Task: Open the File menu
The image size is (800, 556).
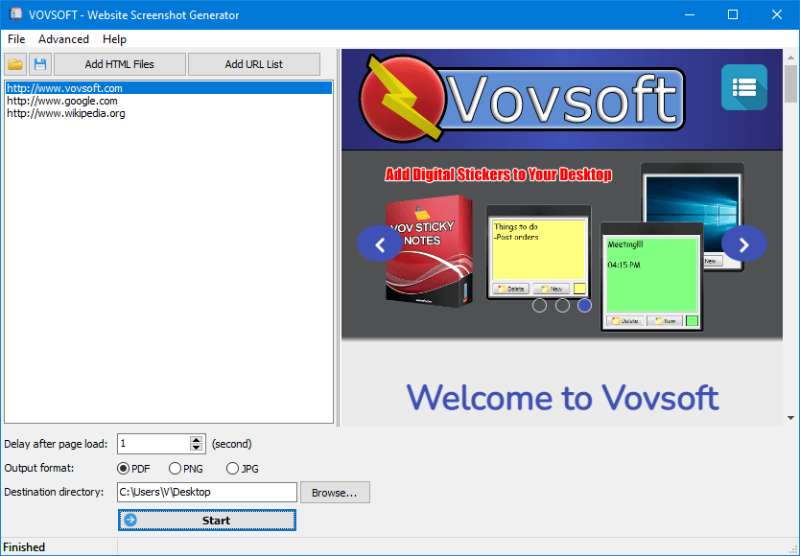Action: point(16,39)
